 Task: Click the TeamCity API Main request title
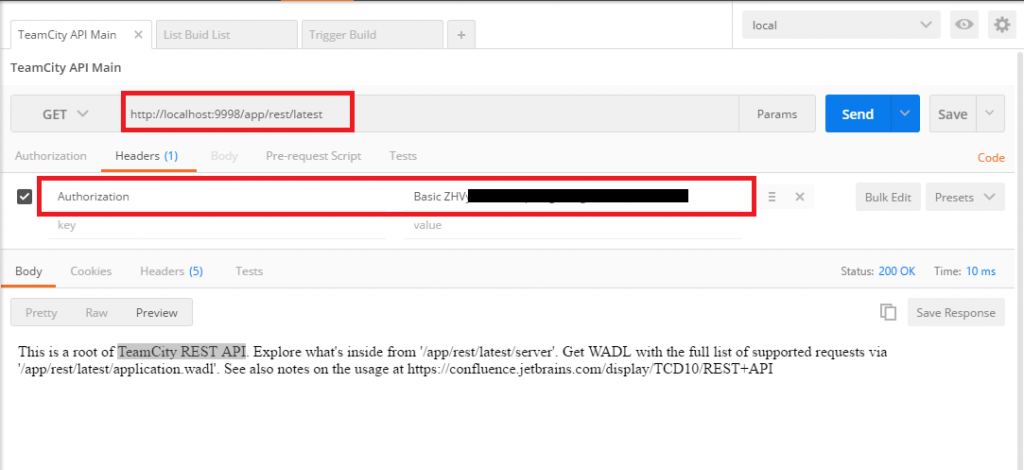(66, 67)
